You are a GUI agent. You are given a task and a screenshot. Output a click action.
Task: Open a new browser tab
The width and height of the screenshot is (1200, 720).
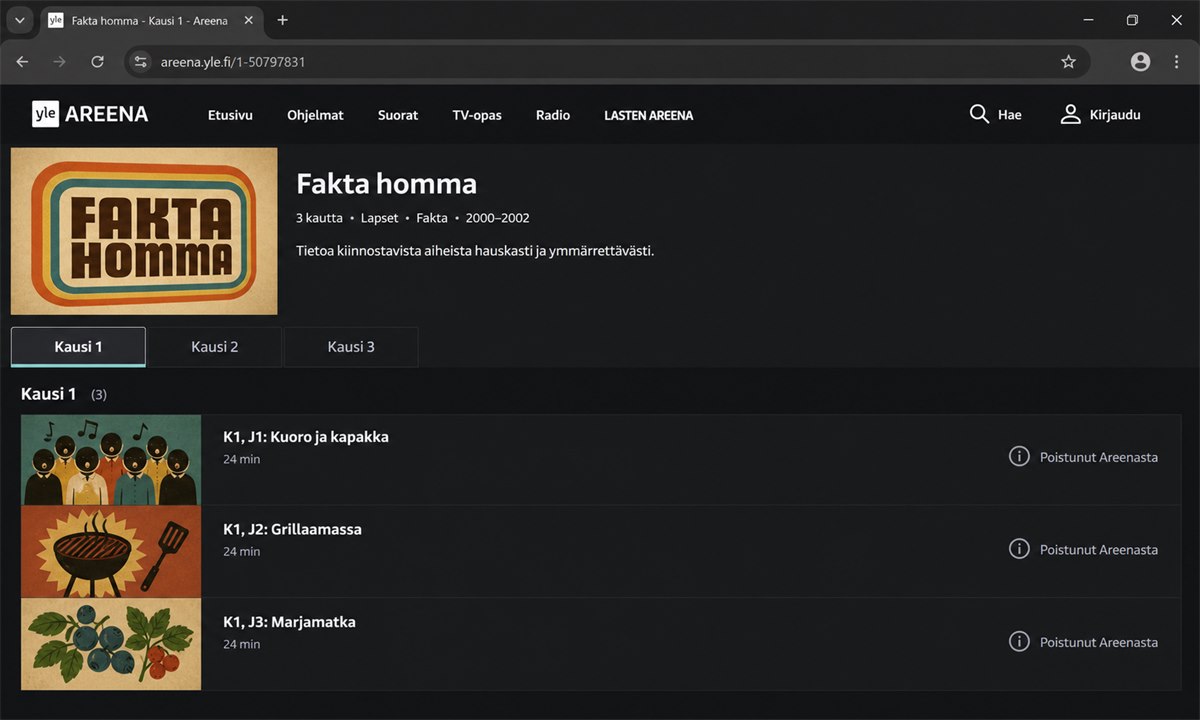click(x=283, y=20)
